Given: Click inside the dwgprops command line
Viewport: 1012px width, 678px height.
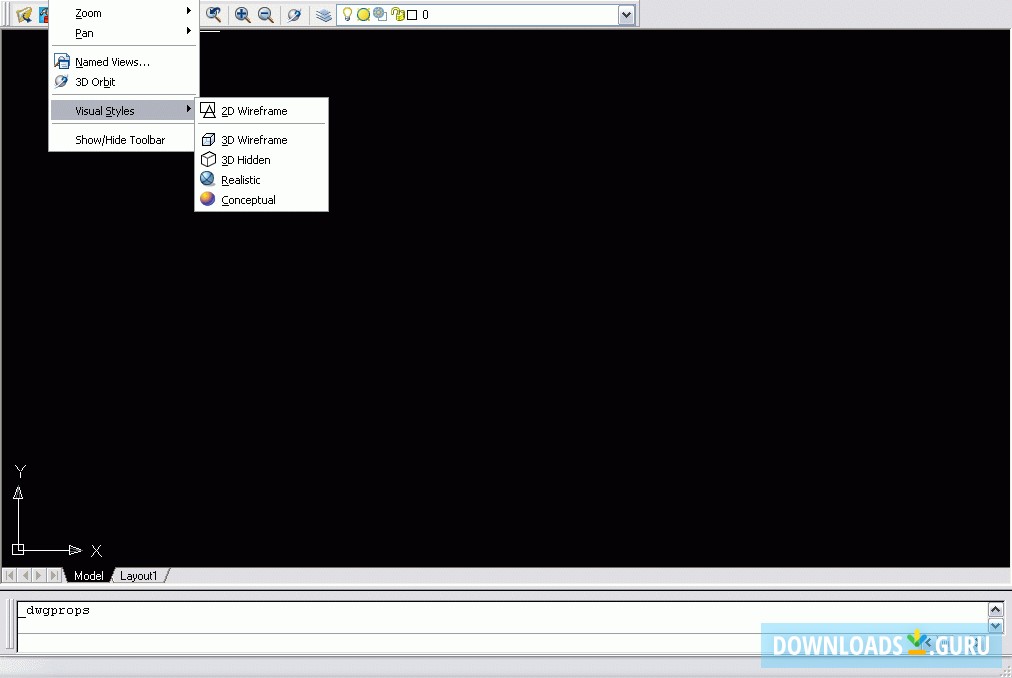Looking at the screenshot, I should click(300, 609).
